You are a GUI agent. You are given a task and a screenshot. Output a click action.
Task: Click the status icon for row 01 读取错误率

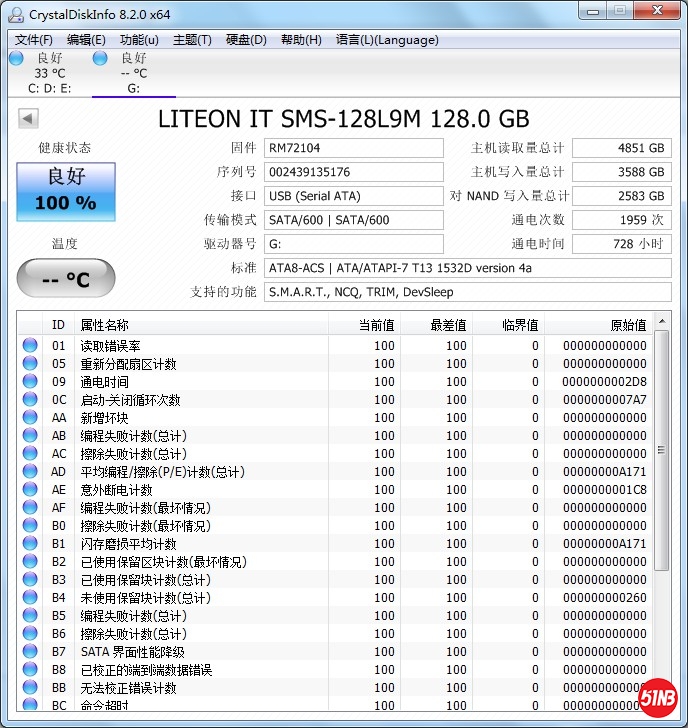pyautogui.click(x=29, y=346)
